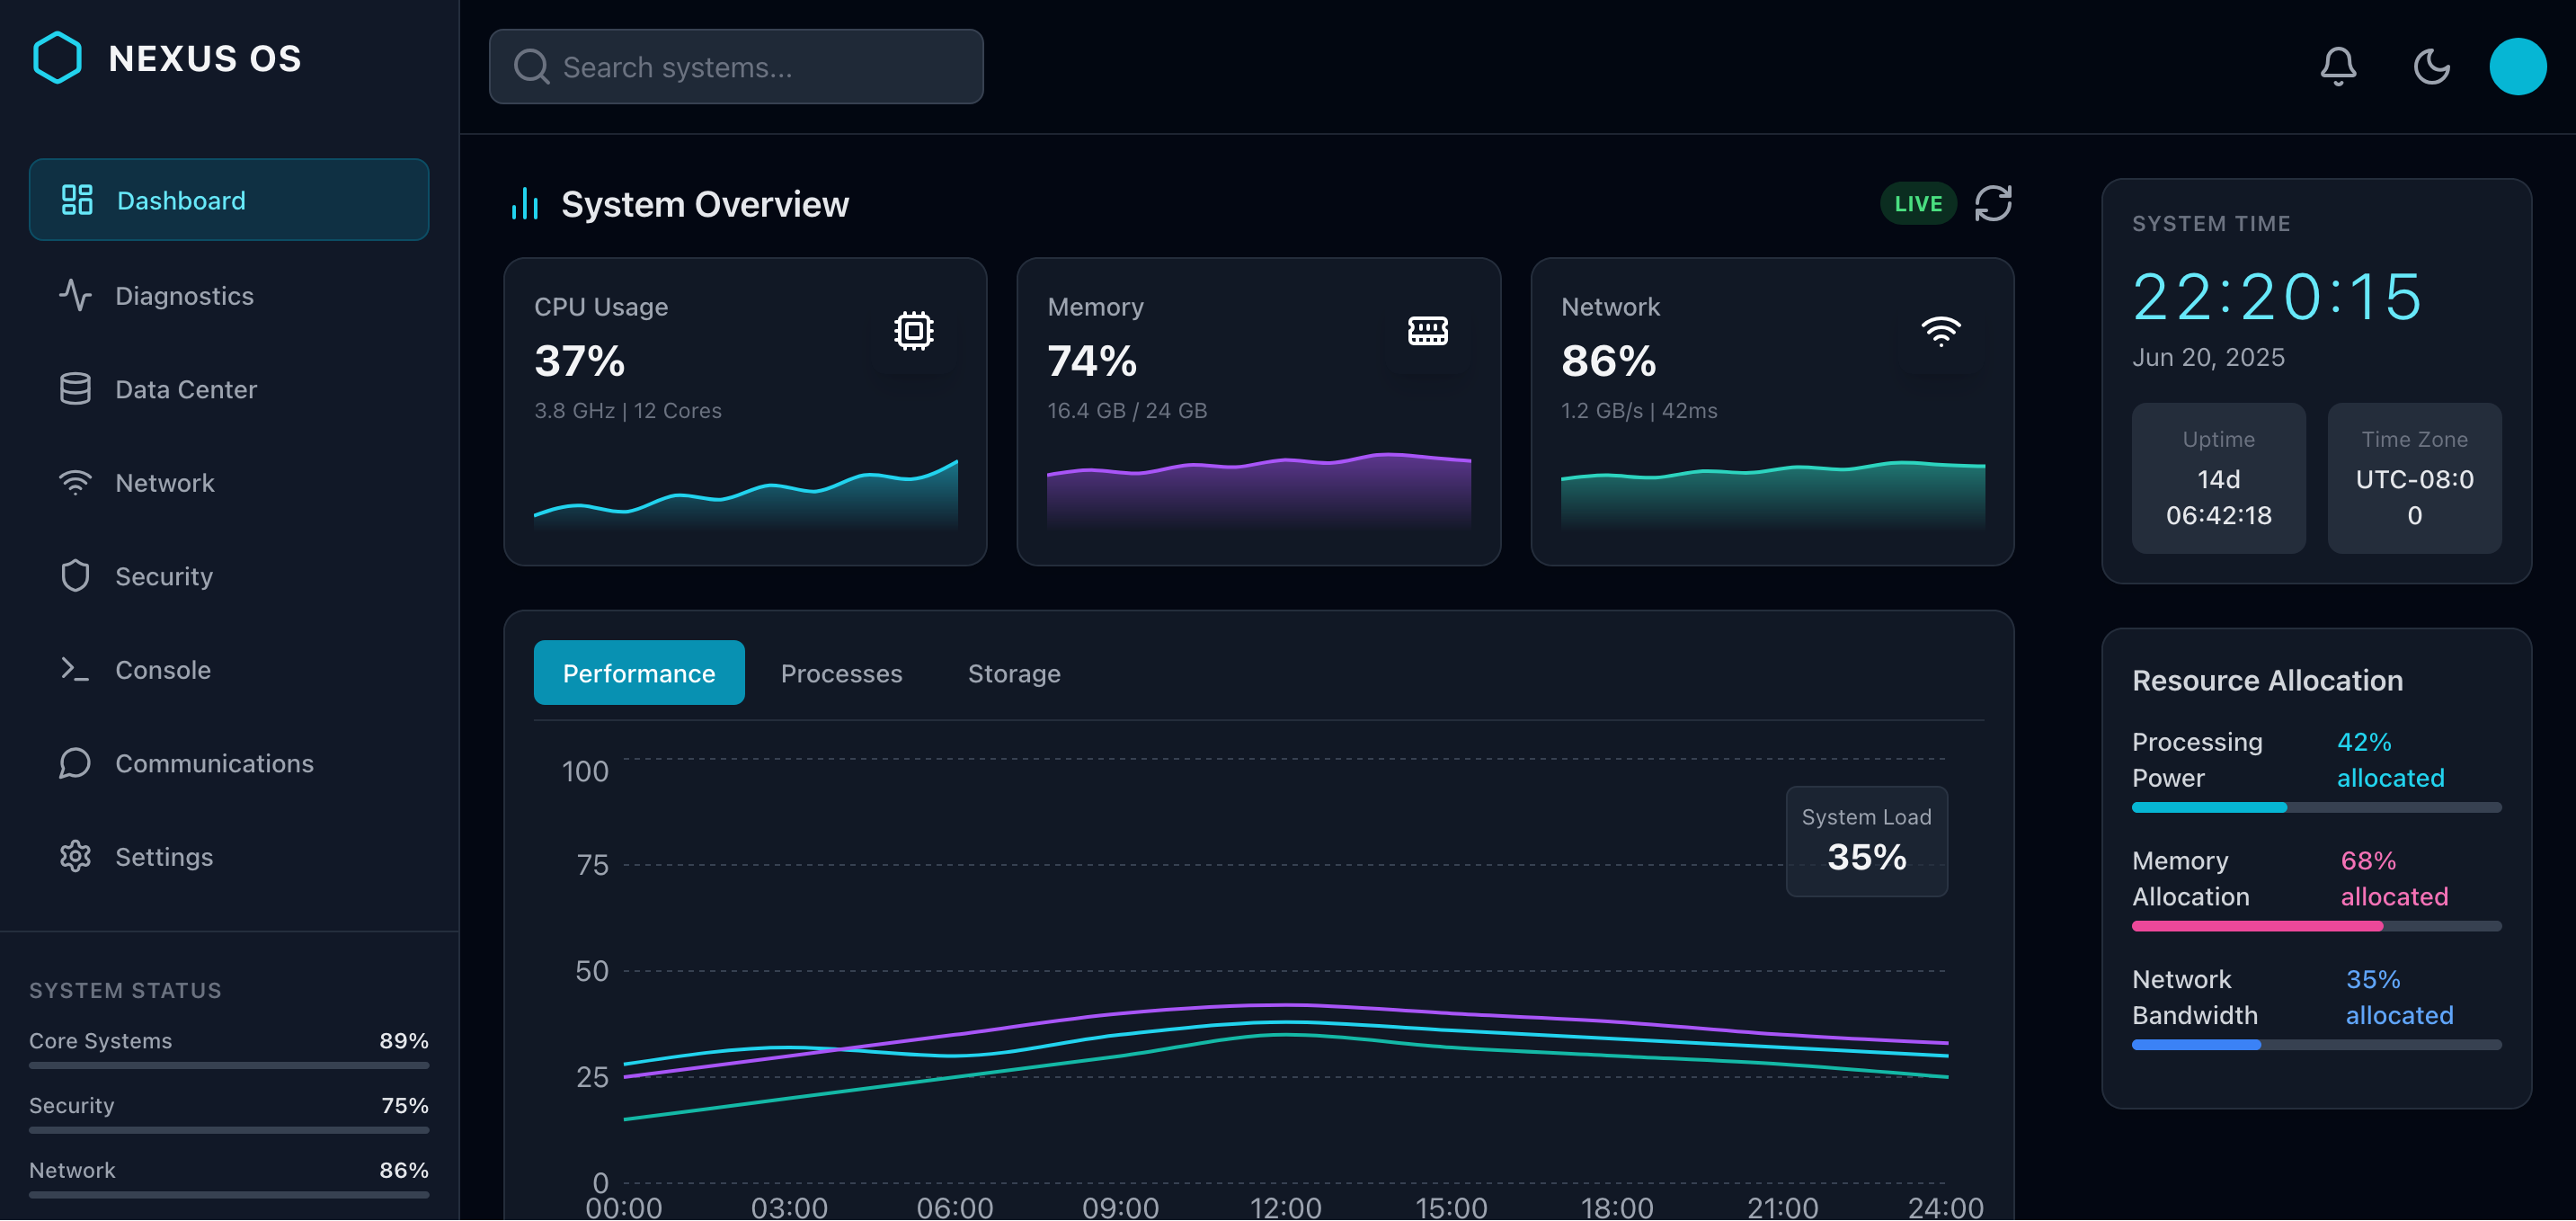The width and height of the screenshot is (2576, 1221).
Task: Click the CPU chip icon
Action: tap(913, 331)
